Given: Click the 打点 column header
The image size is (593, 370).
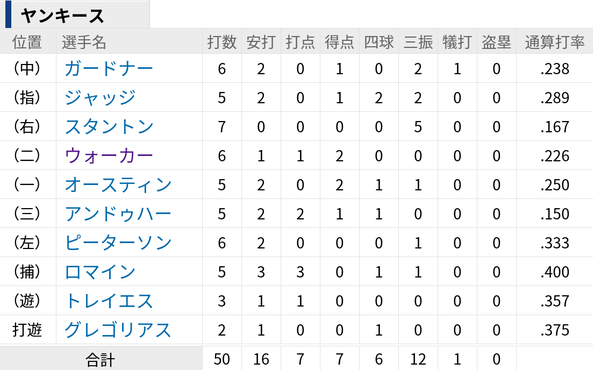Looking at the screenshot, I should (x=300, y=42).
